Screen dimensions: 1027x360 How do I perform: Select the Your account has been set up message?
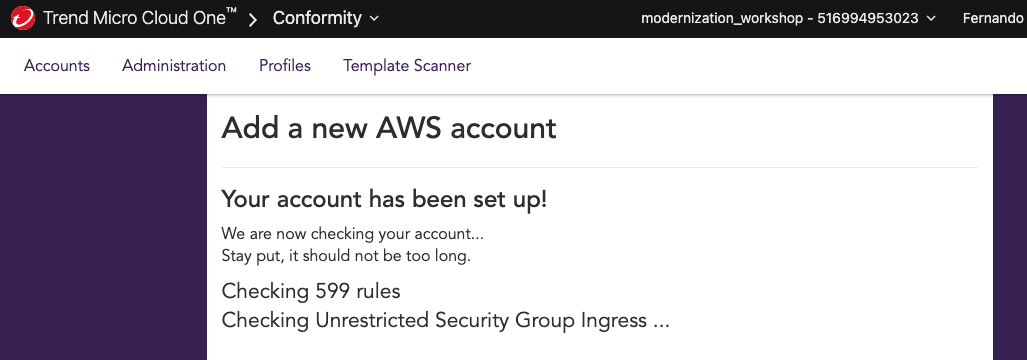click(384, 199)
